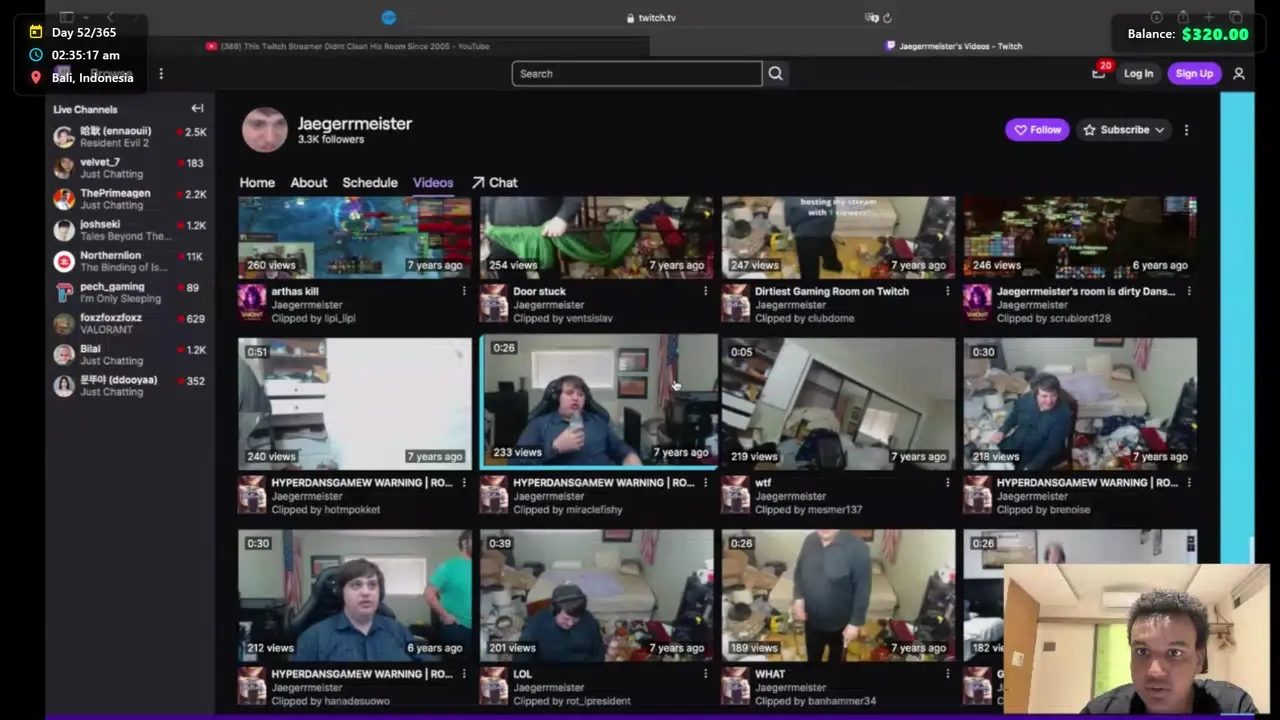Open options dots for WHAT clip
Viewport: 1280px width, 720px height.
pos(947,674)
